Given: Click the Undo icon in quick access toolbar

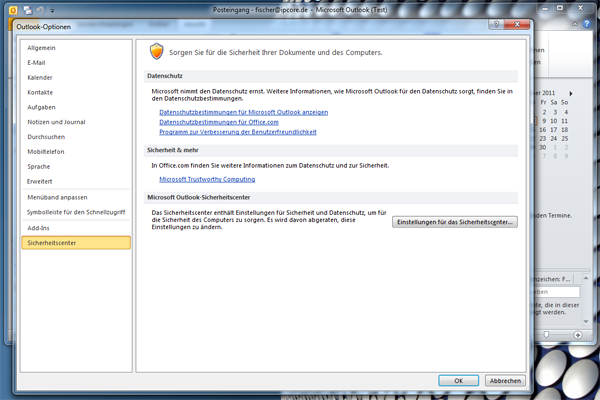Looking at the screenshot, I should click(x=40, y=10).
